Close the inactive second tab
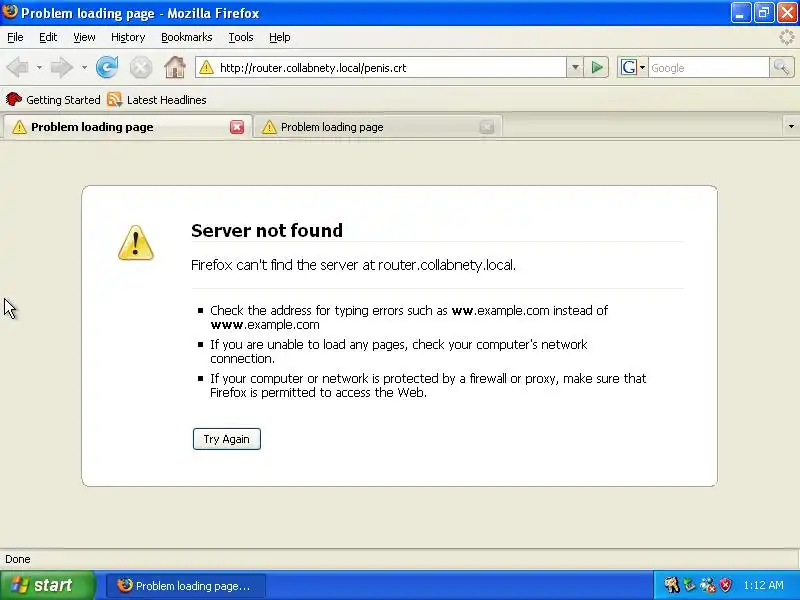Screen dimensions: 800x600 487,127
